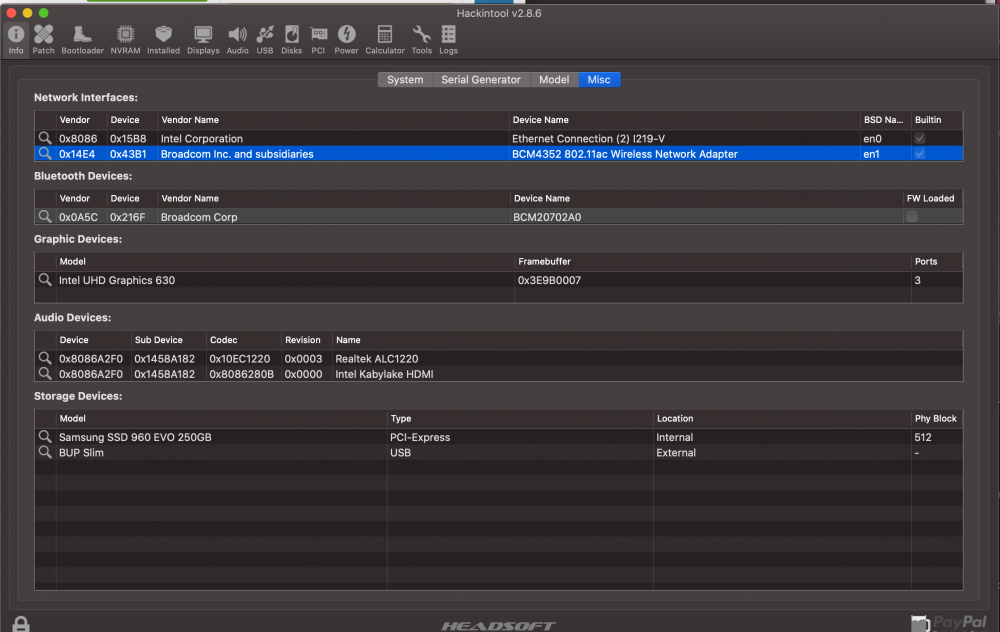The height and width of the screenshot is (632, 1000).
Task: Click the magnifier icon for Broadcom Corp Bluetooth row
Action: click(45, 216)
